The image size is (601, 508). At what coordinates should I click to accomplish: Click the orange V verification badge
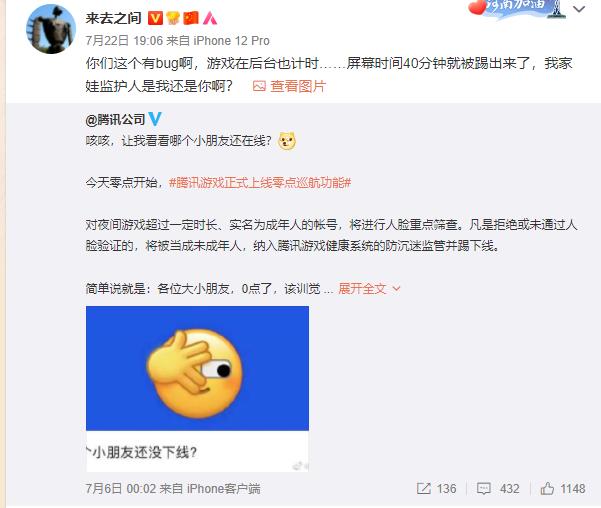tap(155, 18)
